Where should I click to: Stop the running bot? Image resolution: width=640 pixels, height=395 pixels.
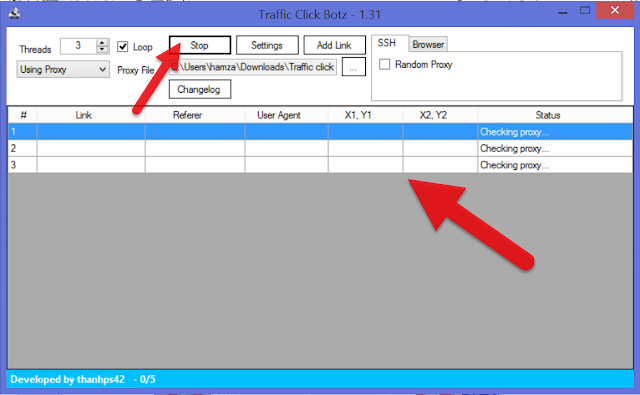pyautogui.click(x=200, y=45)
